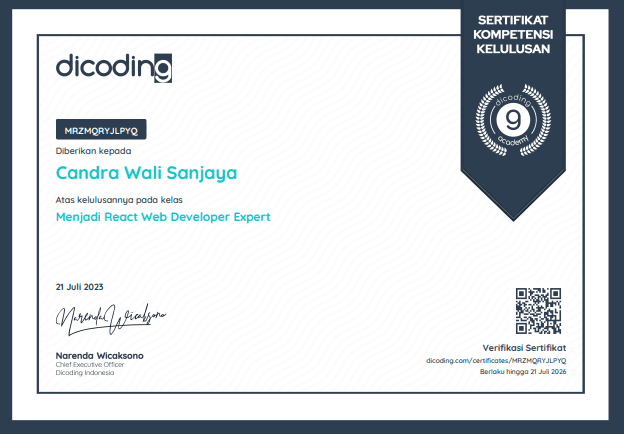Open the dicoding.com/certificates/MRZMQRYJLPYQ link
624x434 pixels.
496,360
